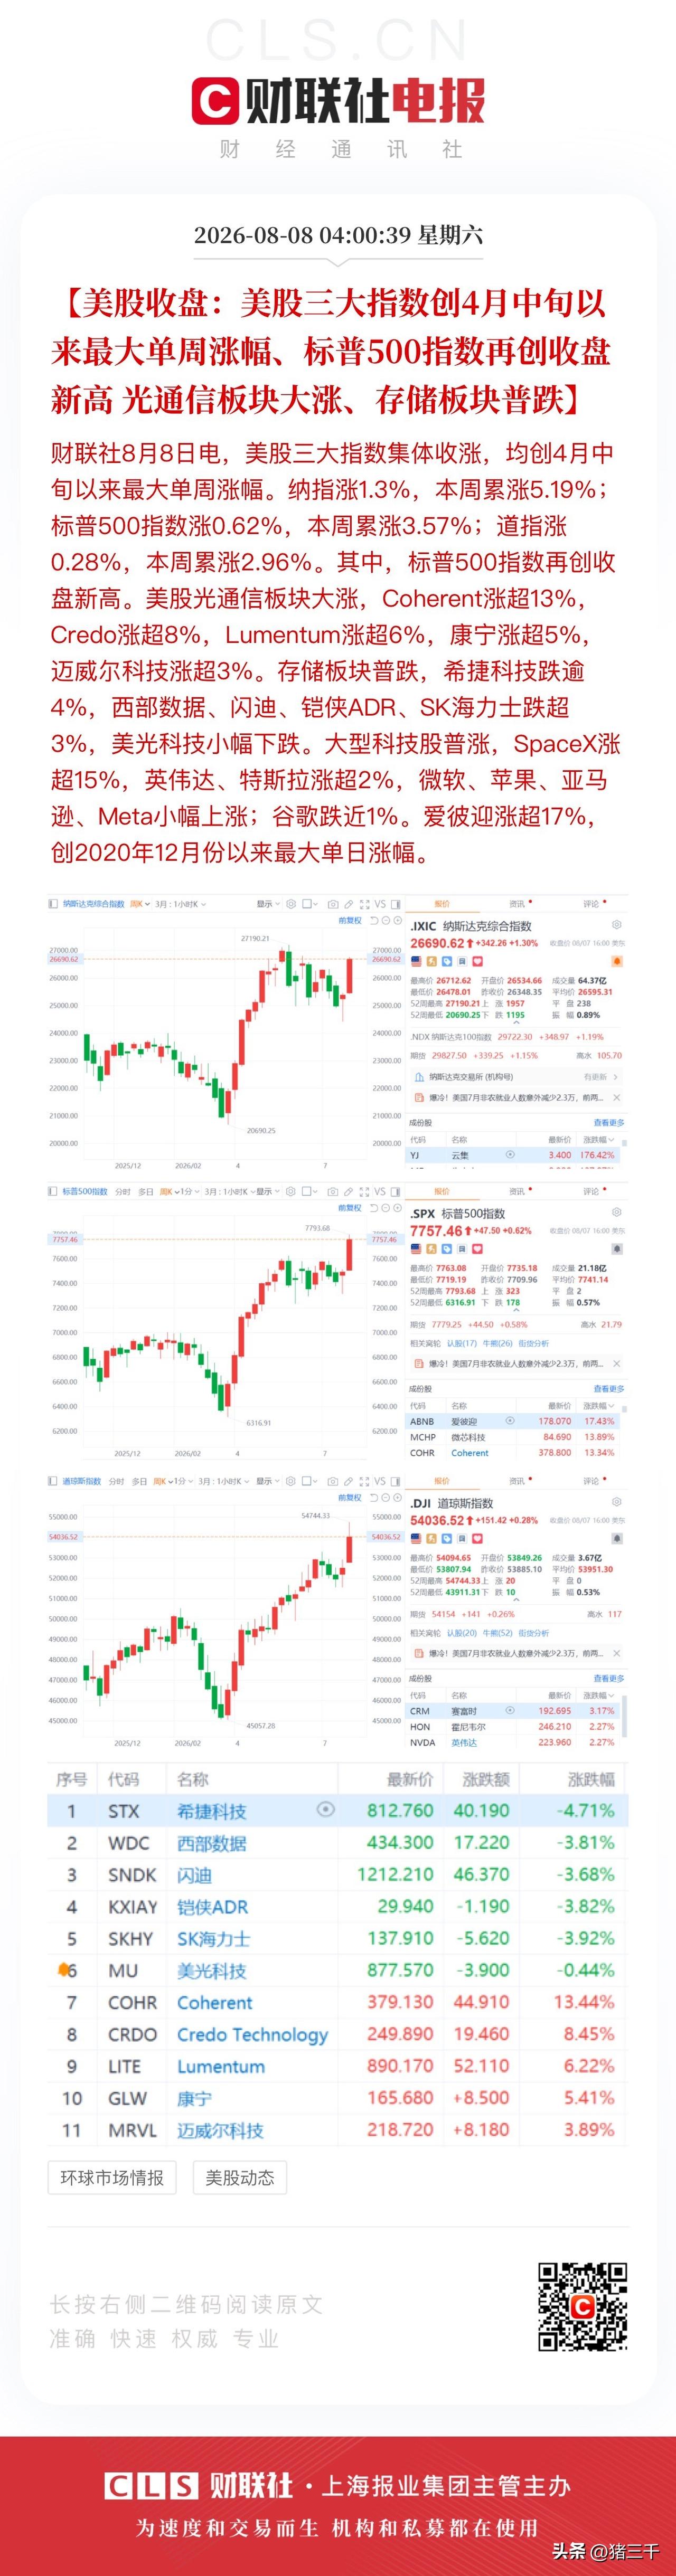Image resolution: width=676 pixels, height=2576 pixels.
Task: Click target icon in 爱彼迎 constituent row
Action: point(510,1421)
